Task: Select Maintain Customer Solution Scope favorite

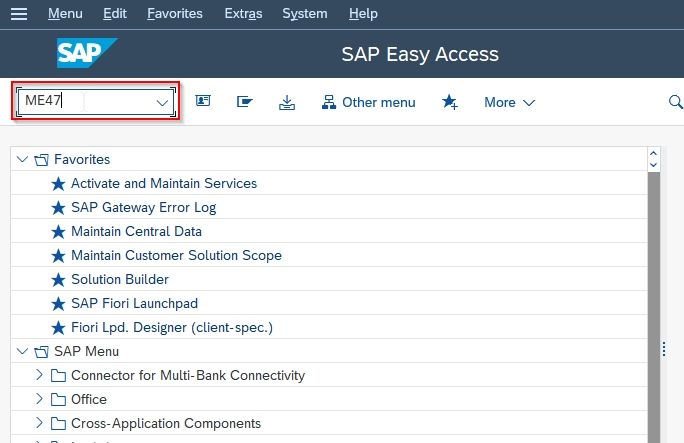Action: click(x=176, y=256)
